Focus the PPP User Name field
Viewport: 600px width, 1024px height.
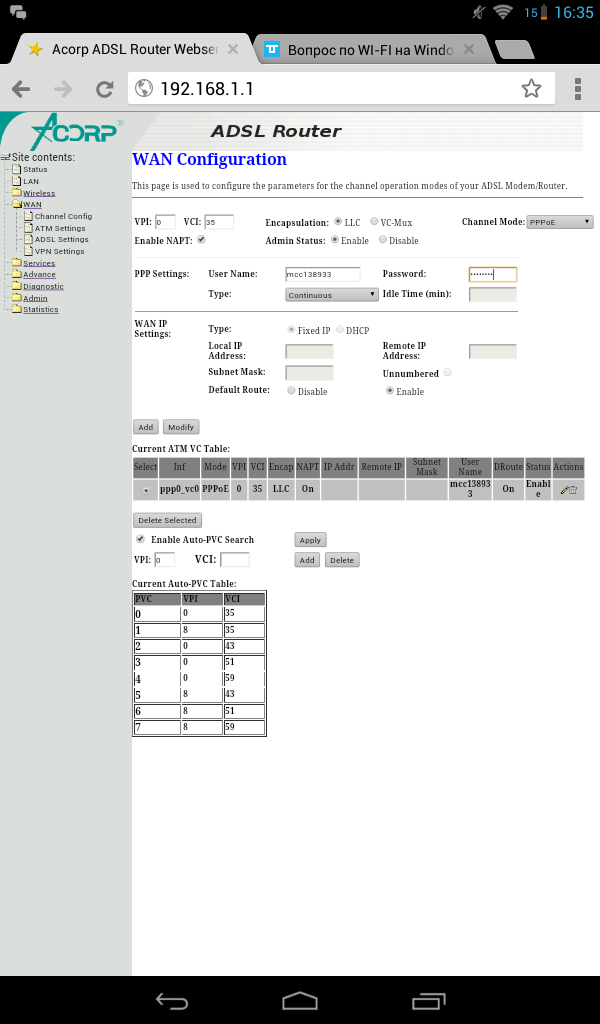(x=323, y=274)
